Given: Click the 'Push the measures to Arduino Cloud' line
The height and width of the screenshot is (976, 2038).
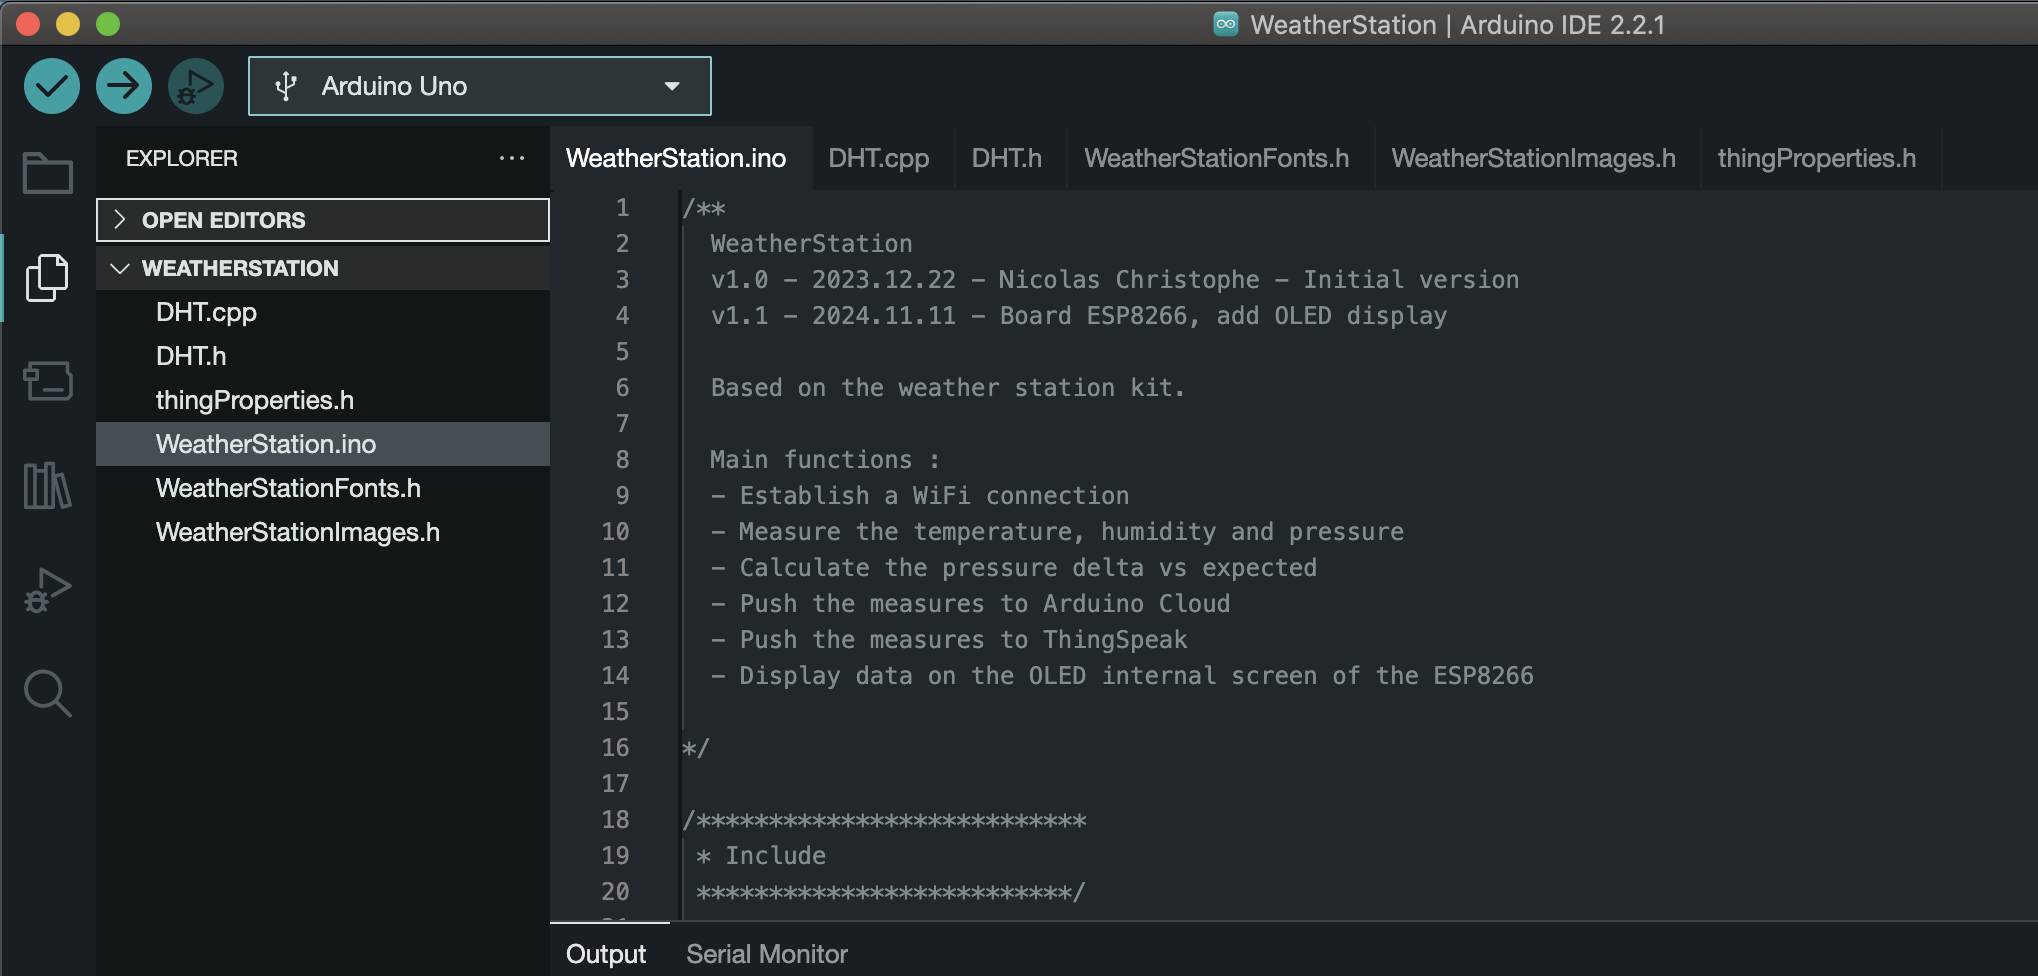Looking at the screenshot, I should pyautogui.click(x=970, y=604).
